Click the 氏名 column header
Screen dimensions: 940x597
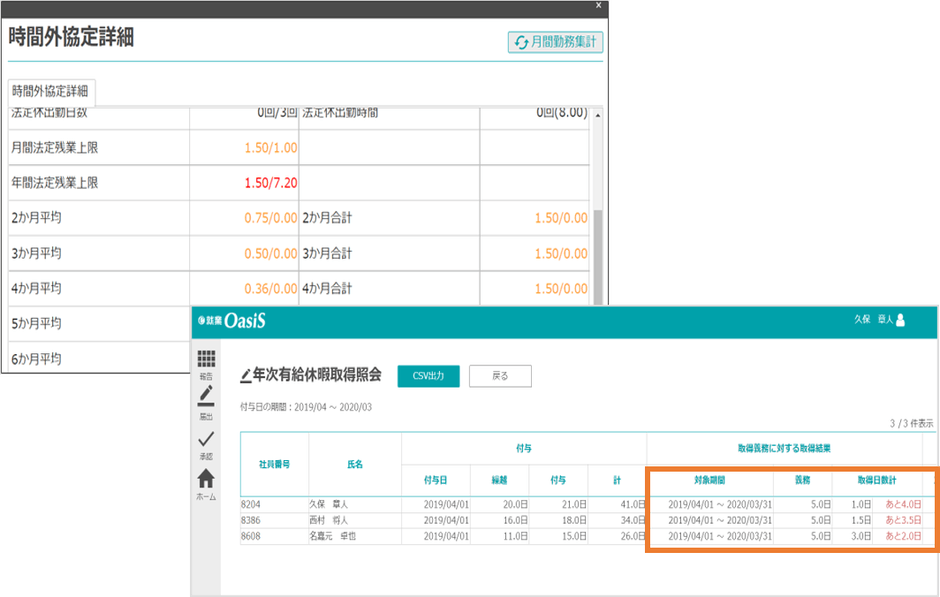pos(355,465)
